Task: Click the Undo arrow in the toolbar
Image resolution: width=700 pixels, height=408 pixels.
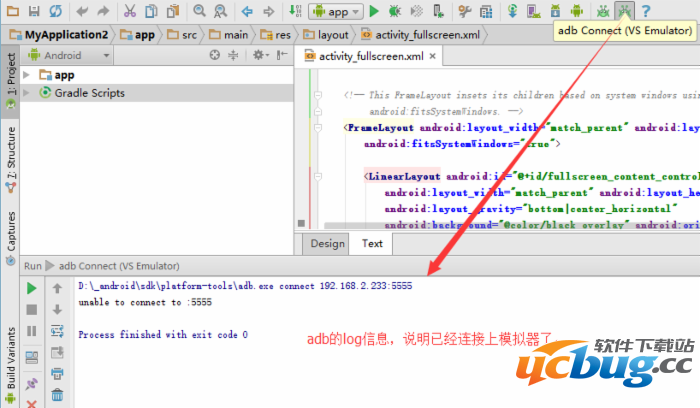Action: [x=81, y=11]
